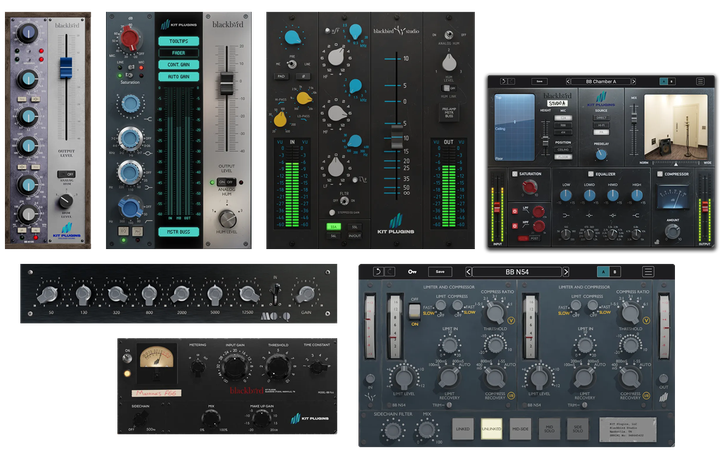720x458 pixels.
Task: Click the undo arrow in BB N54 header
Action: click(378, 271)
